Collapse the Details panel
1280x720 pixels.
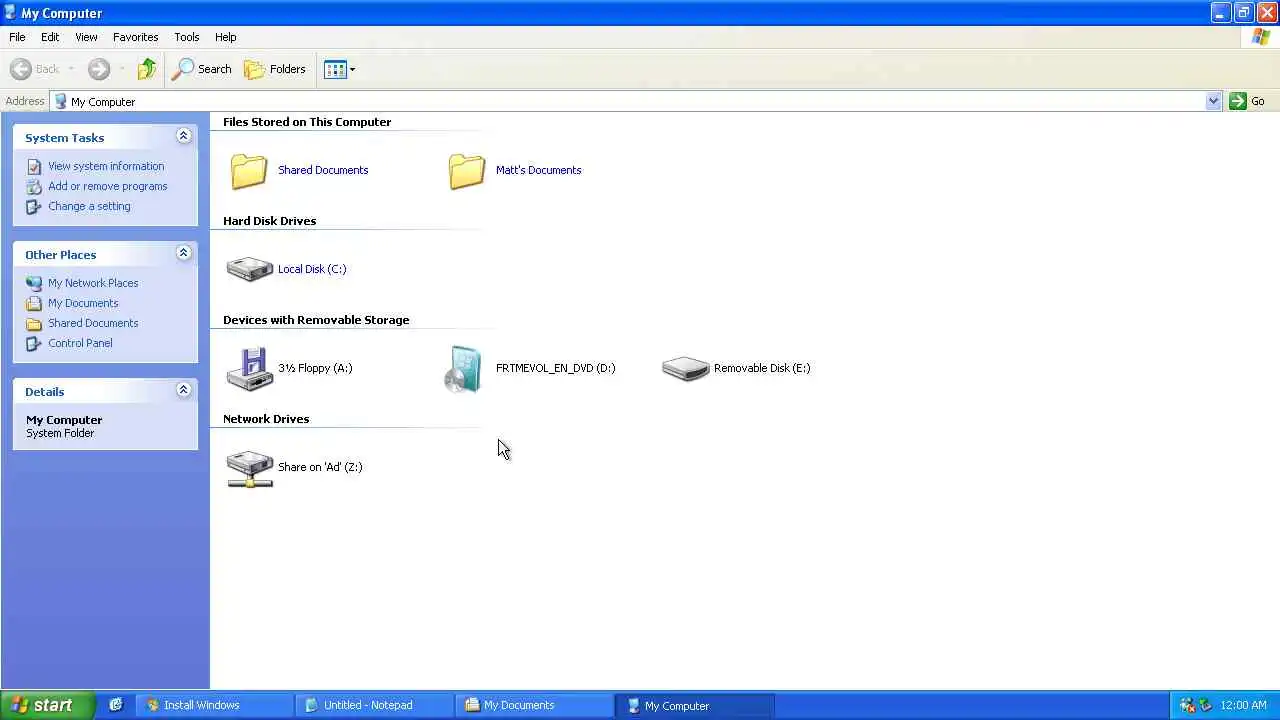tap(183, 390)
